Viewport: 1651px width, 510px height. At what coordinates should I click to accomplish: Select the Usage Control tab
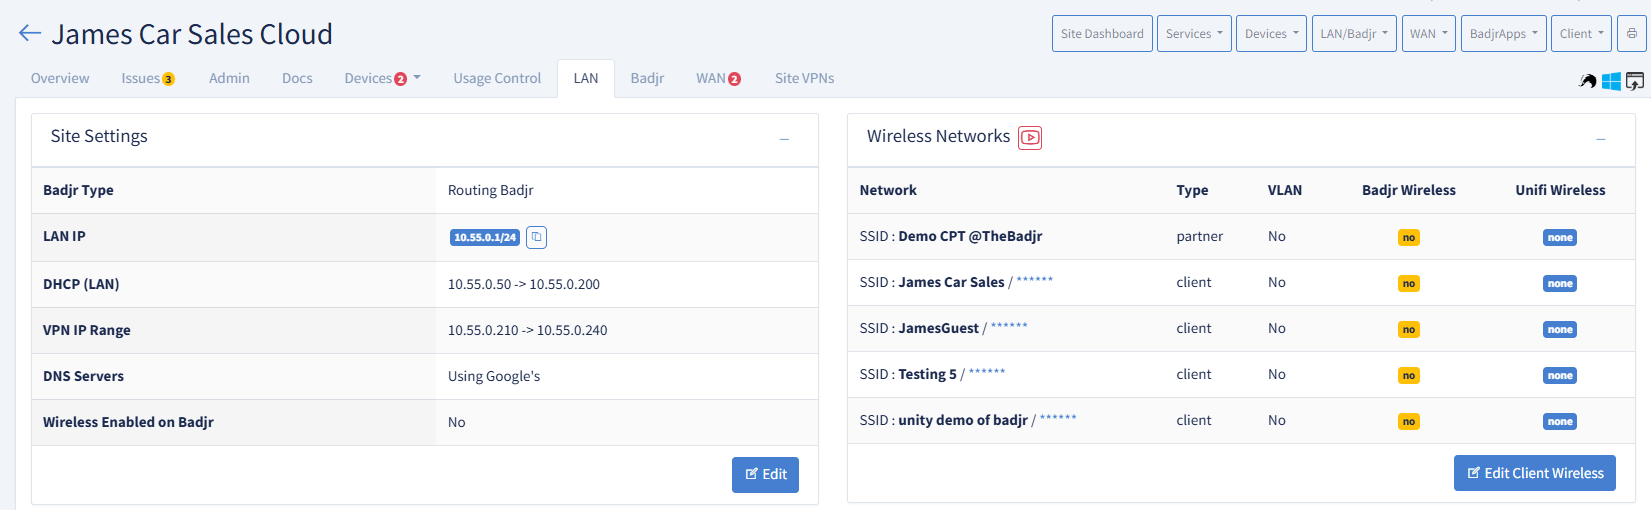pos(497,78)
